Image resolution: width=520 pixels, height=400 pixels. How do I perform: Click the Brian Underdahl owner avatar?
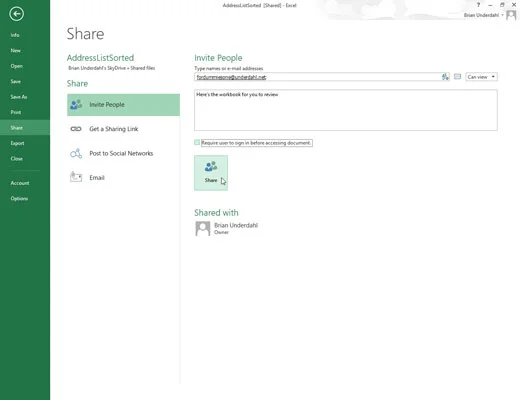pyautogui.click(x=203, y=229)
